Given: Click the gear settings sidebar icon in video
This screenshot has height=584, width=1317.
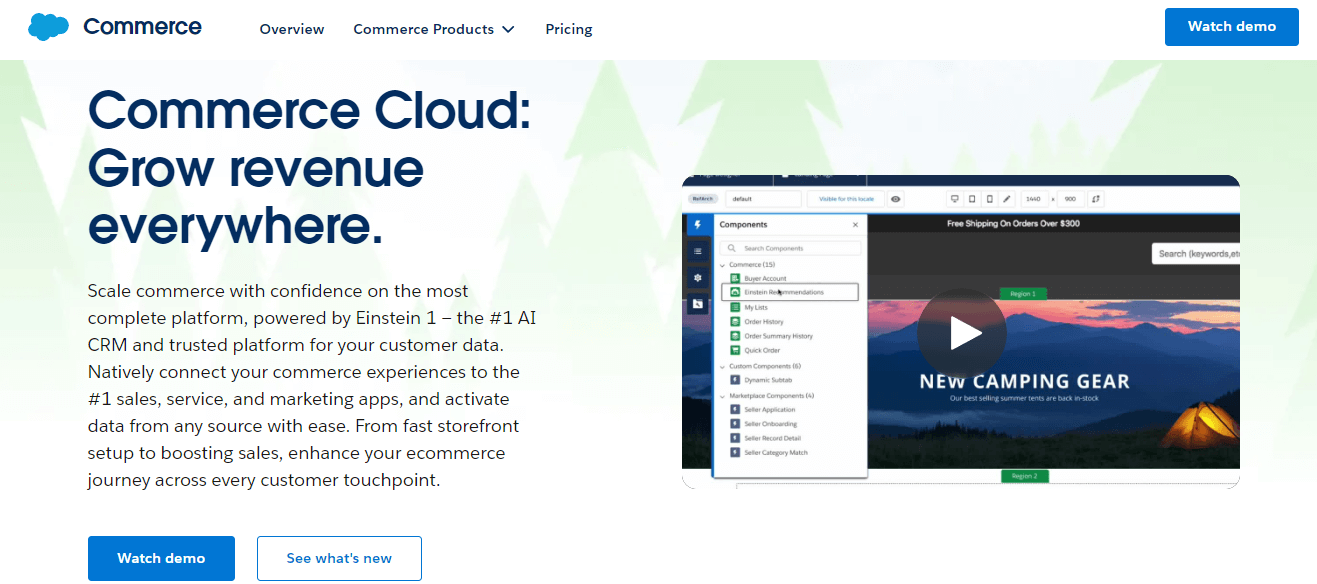Looking at the screenshot, I should click(x=697, y=277).
